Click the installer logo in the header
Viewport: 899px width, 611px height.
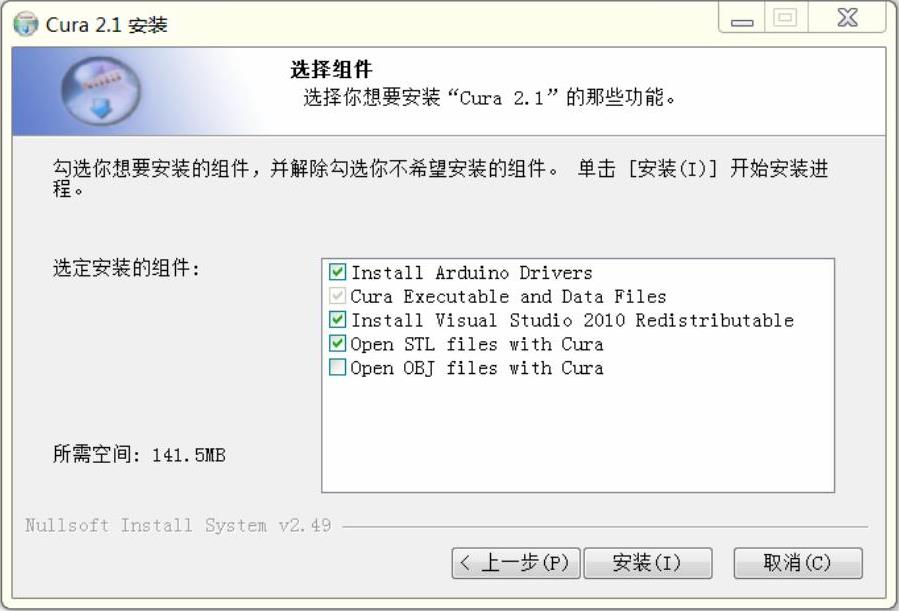(x=100, y=91)
